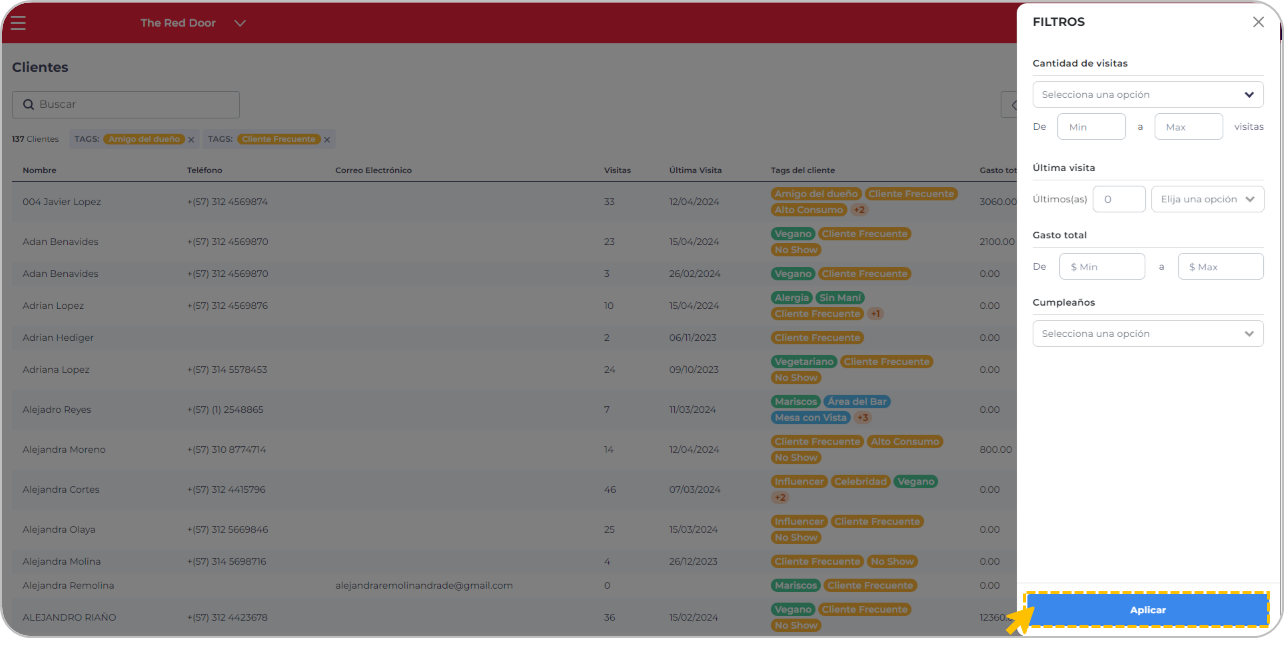Click gasto 3060.00 for Javier Lopez

click(x=998, y=202)
